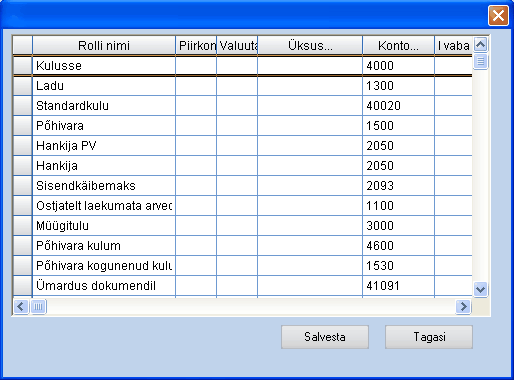Select the Ostjatelt laekumata arved cell
The image size is (514, 380).
104,206
